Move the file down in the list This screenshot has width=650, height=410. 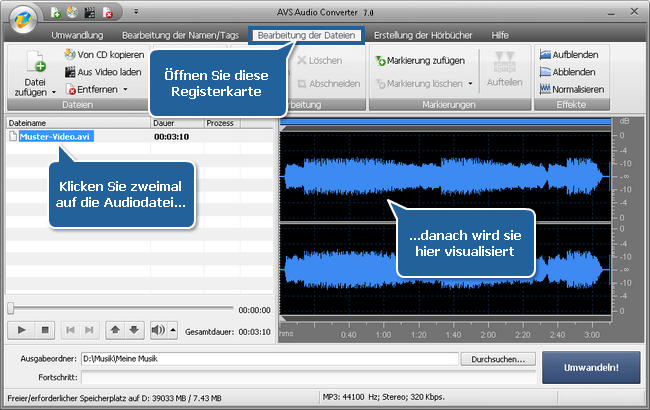tap(134, 330)
